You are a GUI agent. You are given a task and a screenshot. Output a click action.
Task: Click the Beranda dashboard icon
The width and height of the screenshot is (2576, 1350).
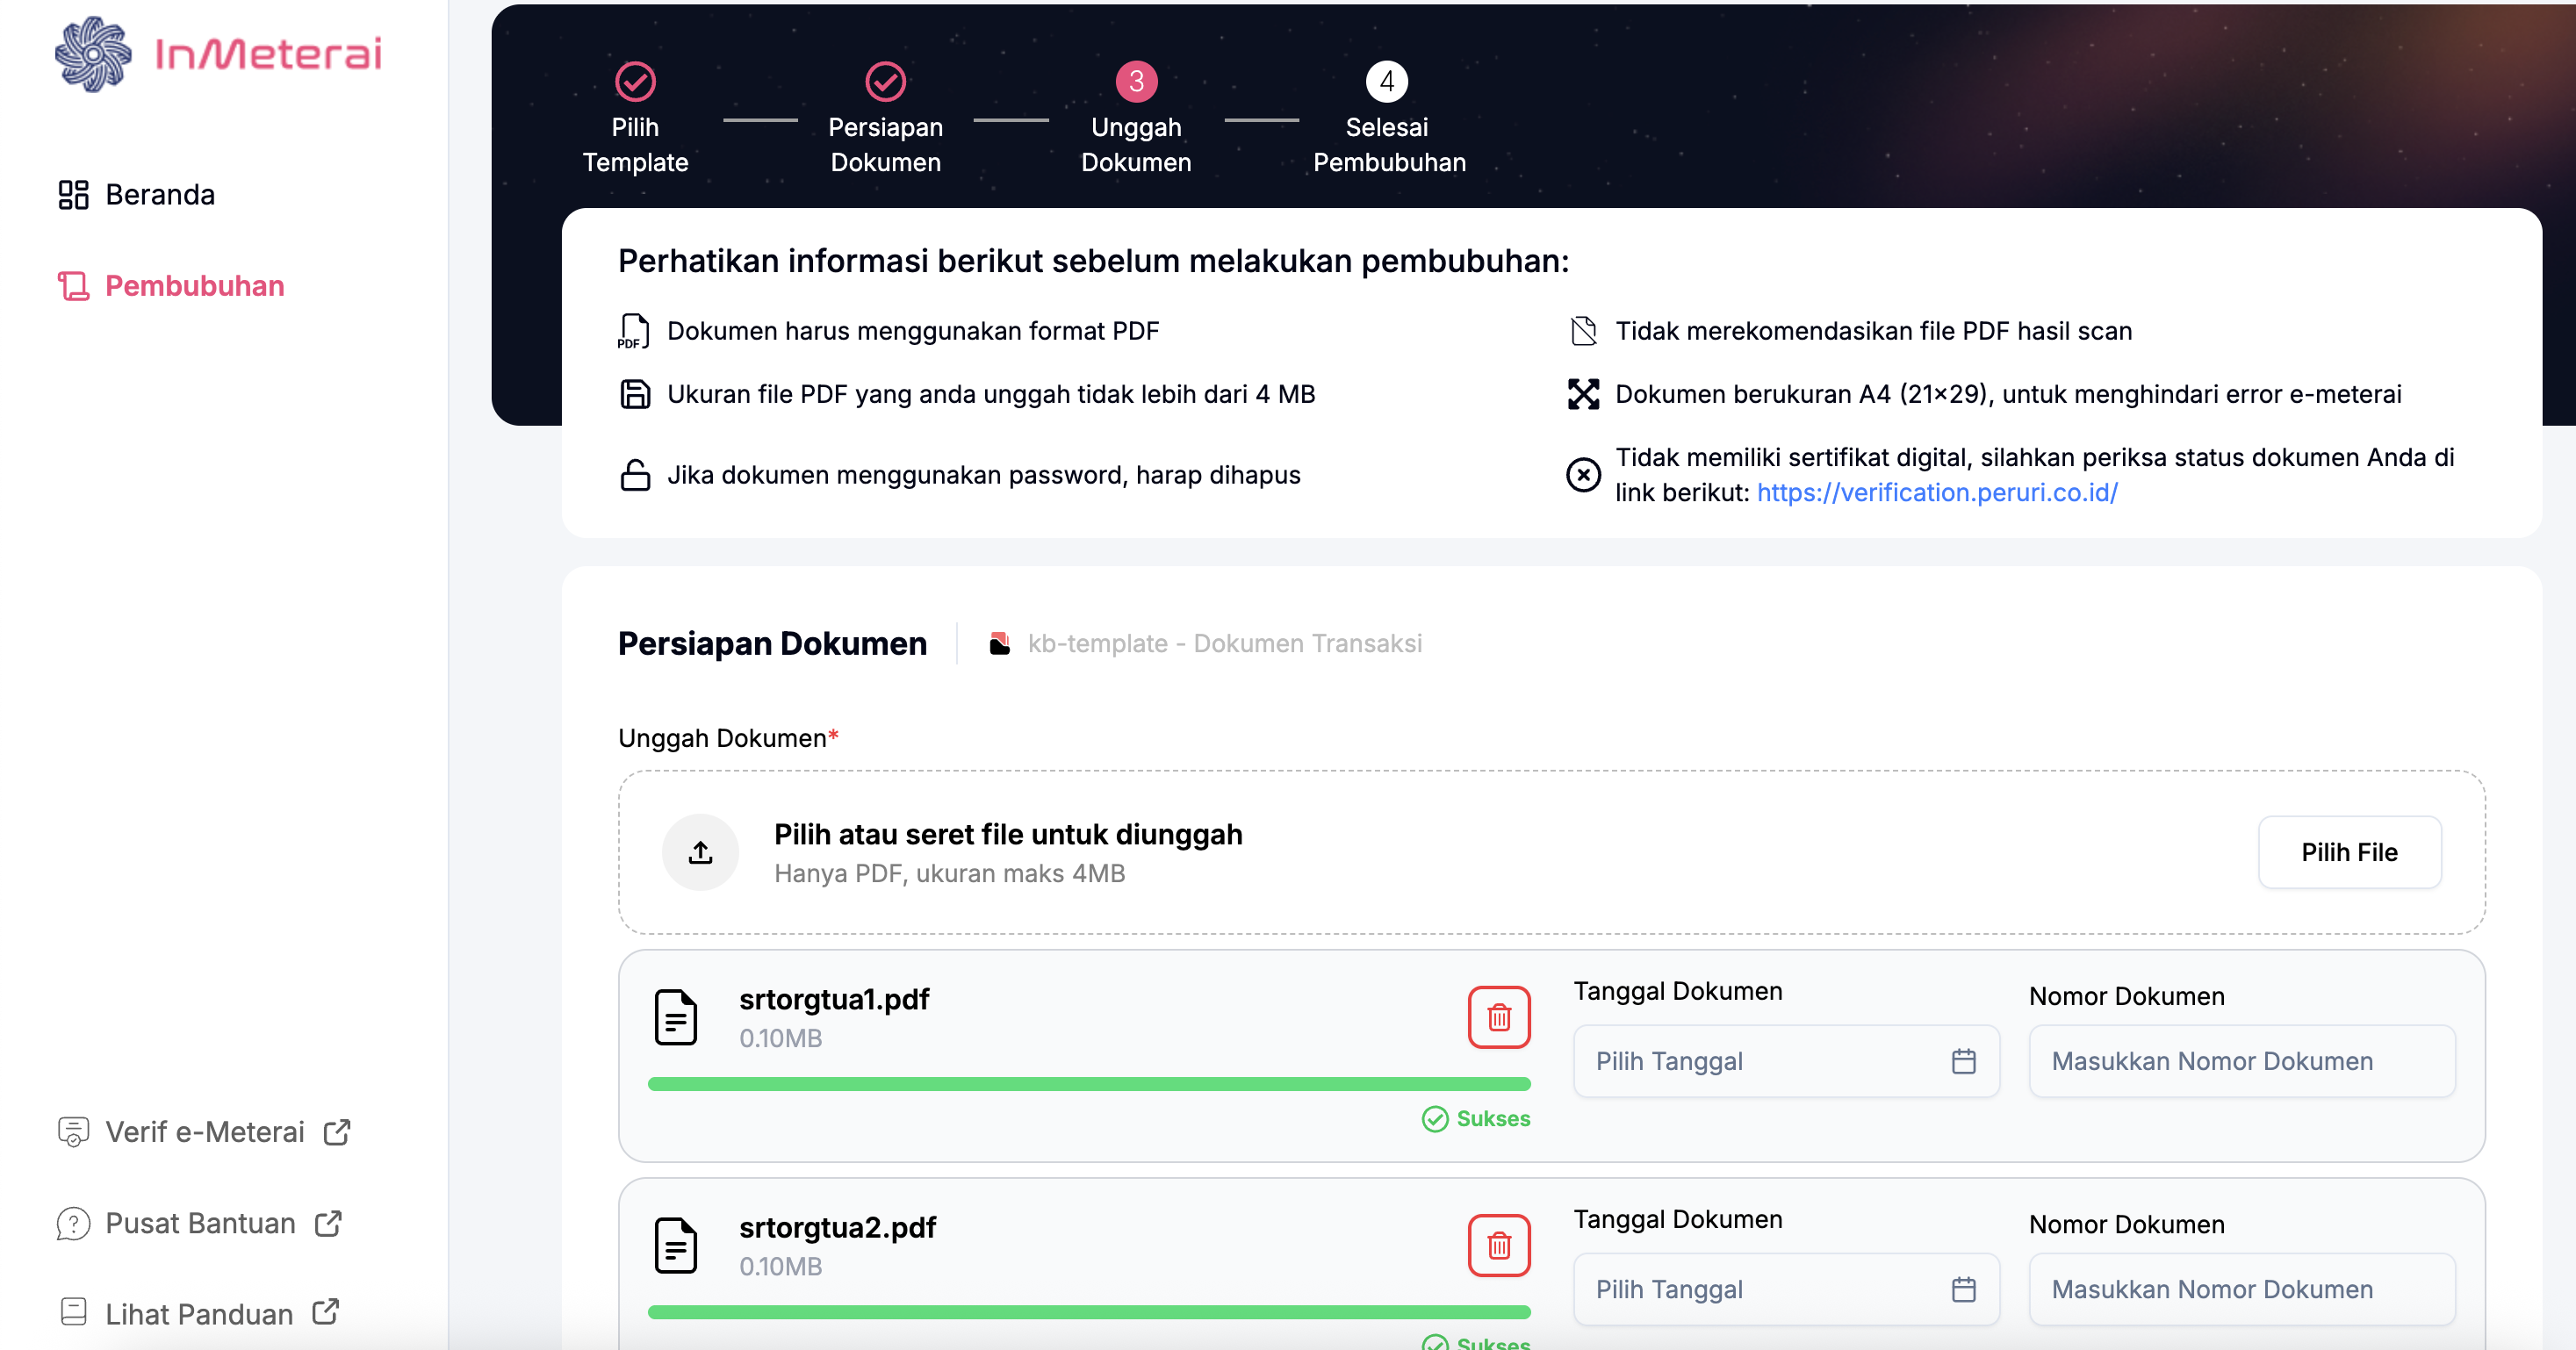pos(73,195)
